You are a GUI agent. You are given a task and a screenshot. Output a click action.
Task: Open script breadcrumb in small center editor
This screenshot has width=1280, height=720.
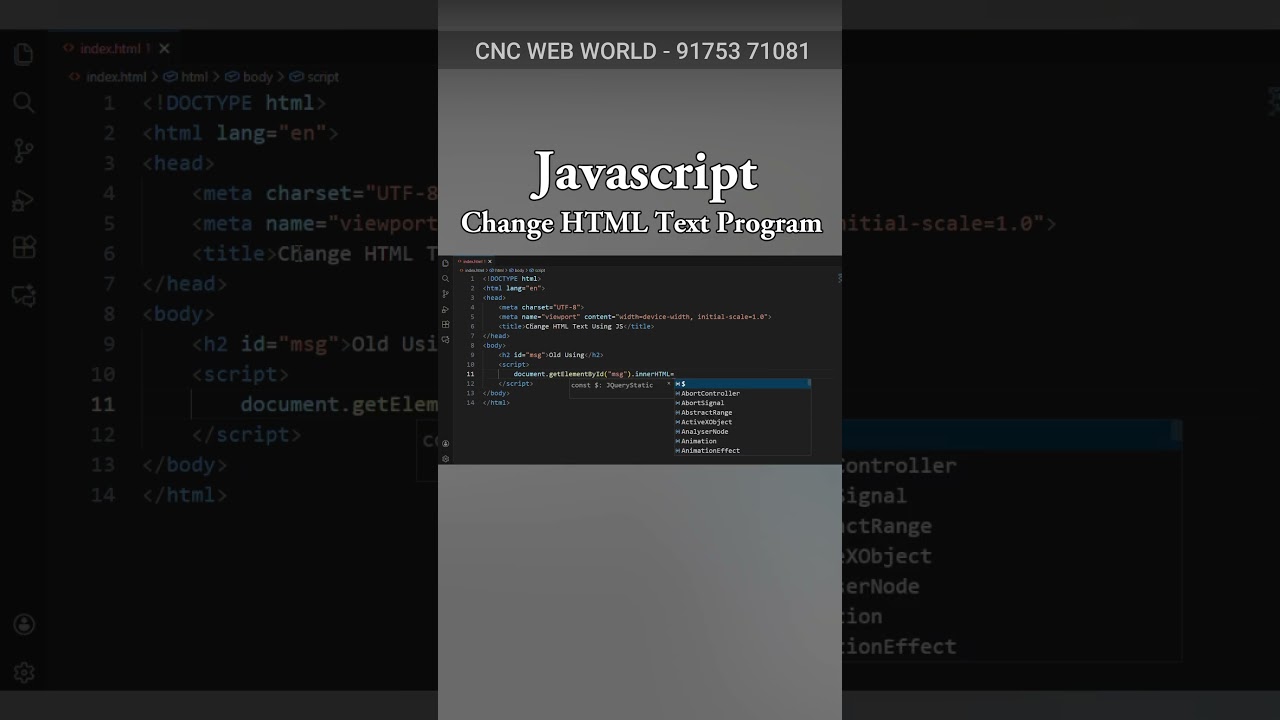point(537,270)
